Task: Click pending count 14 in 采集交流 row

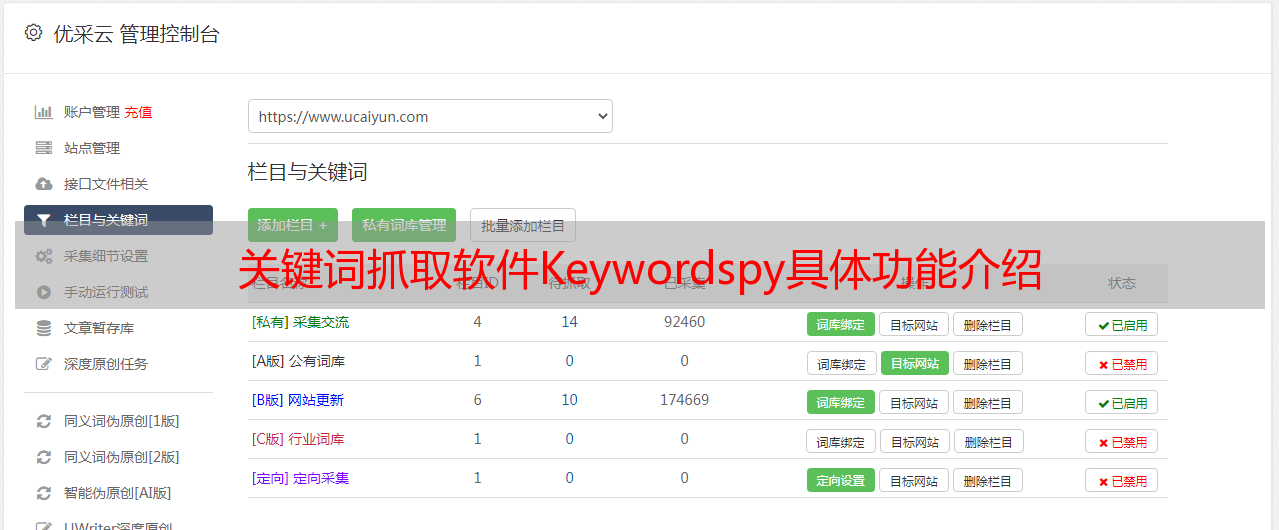Action: point(569,322)
